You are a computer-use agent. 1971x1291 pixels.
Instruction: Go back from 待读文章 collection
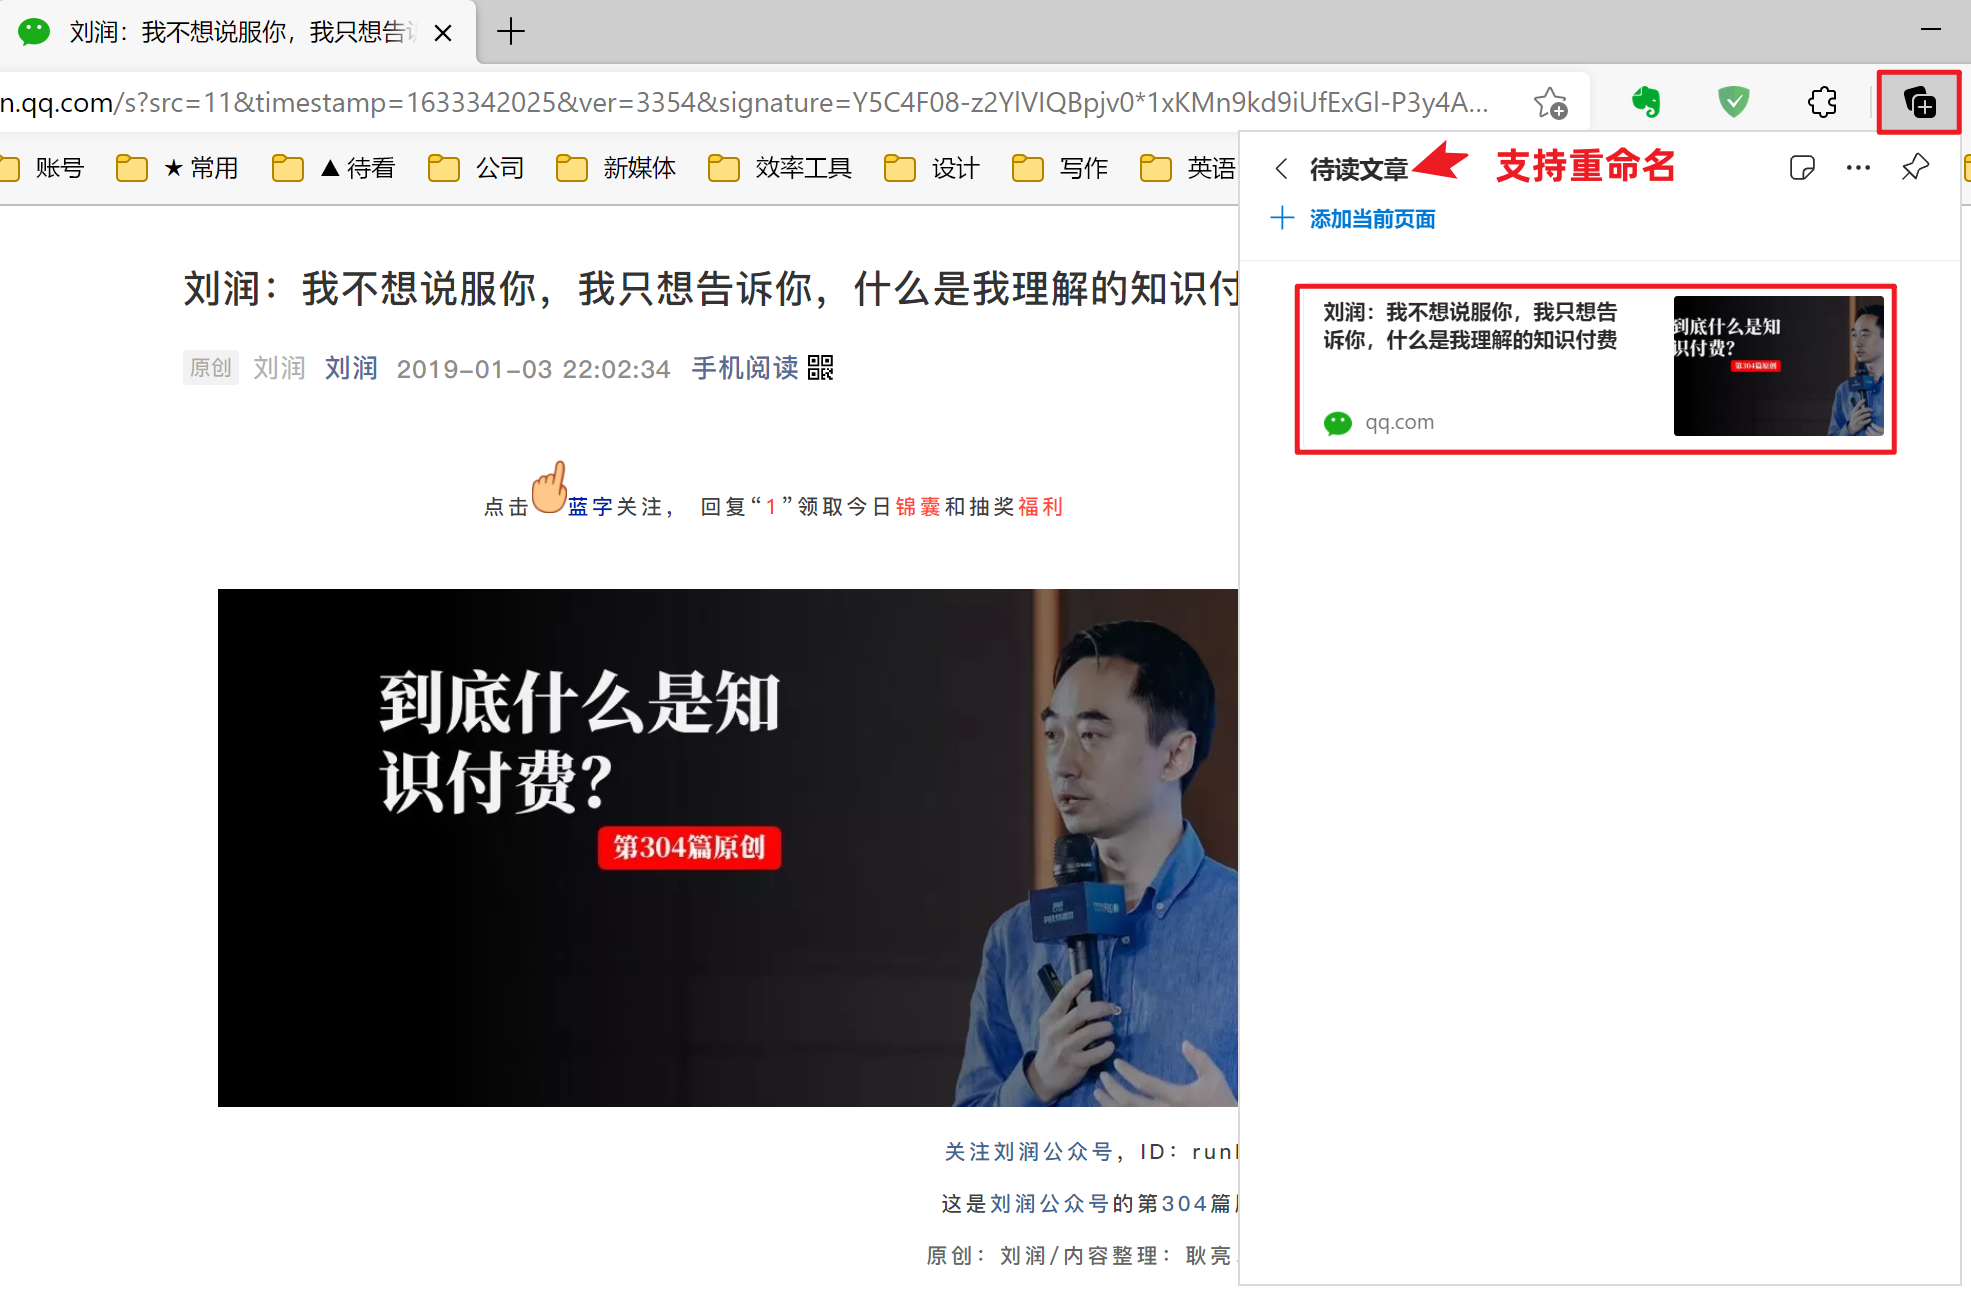click(x=1281, y=168)
